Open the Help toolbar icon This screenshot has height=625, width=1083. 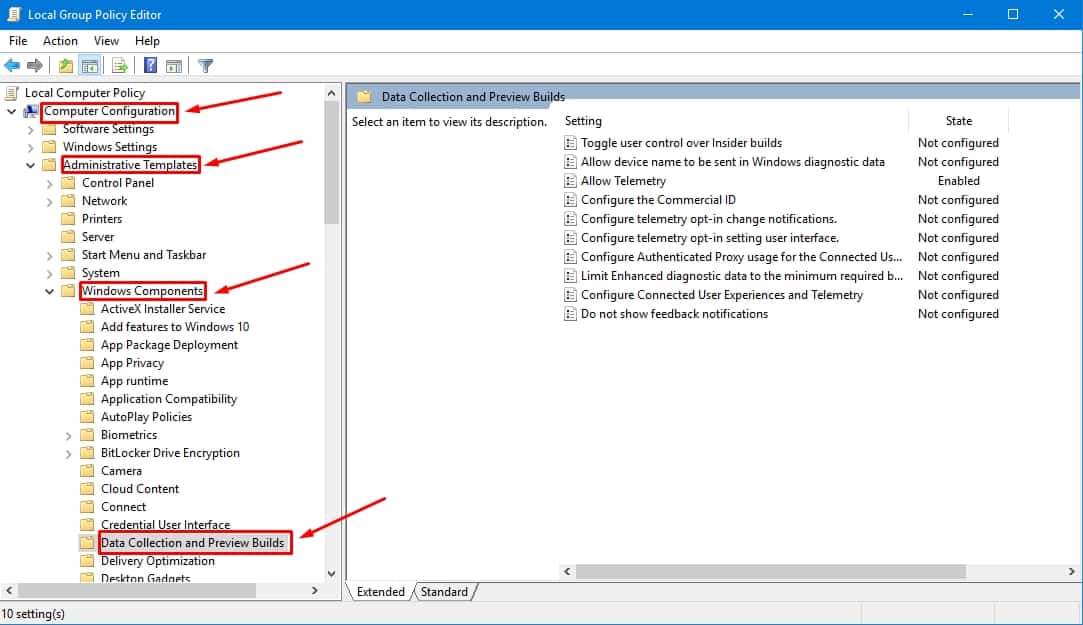pos(150,66)
